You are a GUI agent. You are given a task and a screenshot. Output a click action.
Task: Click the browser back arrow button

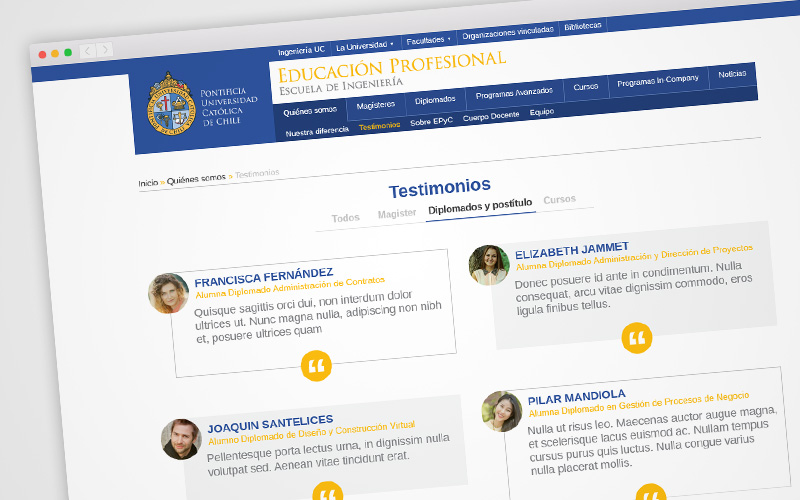pyautogui.click(x=88, y=51)
